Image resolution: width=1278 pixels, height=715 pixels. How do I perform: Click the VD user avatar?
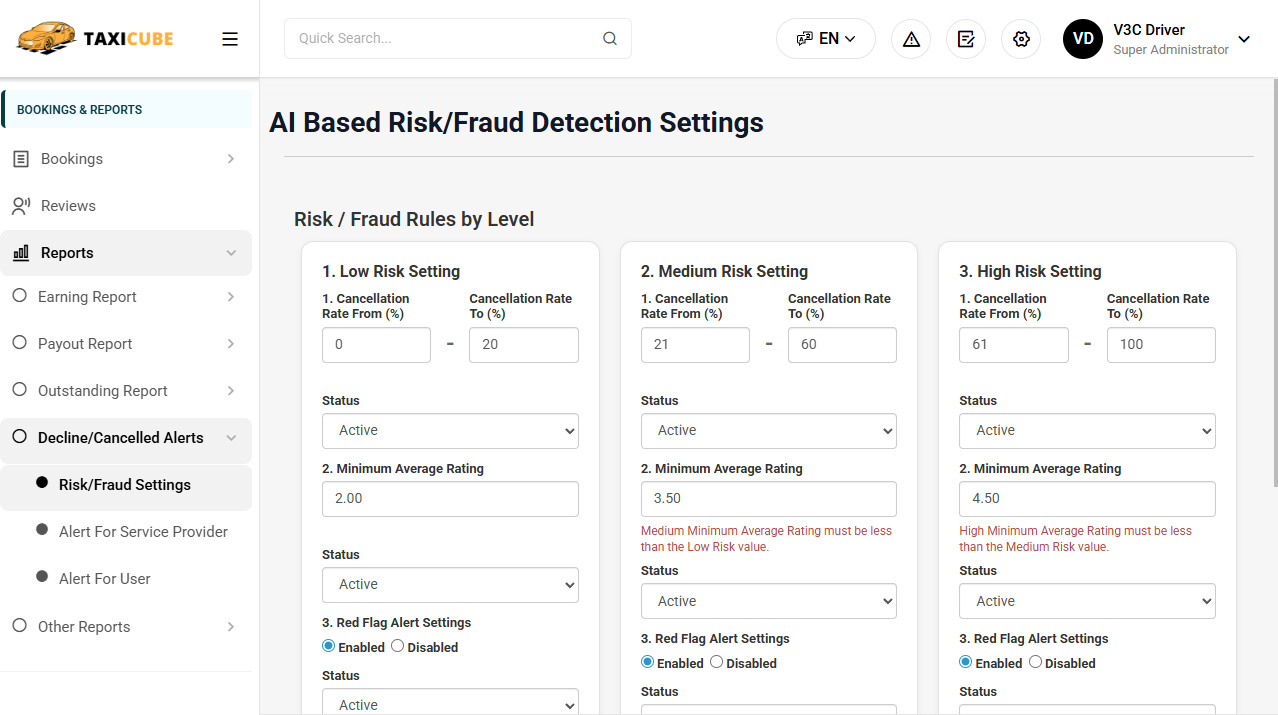(x=1083, y=39)
